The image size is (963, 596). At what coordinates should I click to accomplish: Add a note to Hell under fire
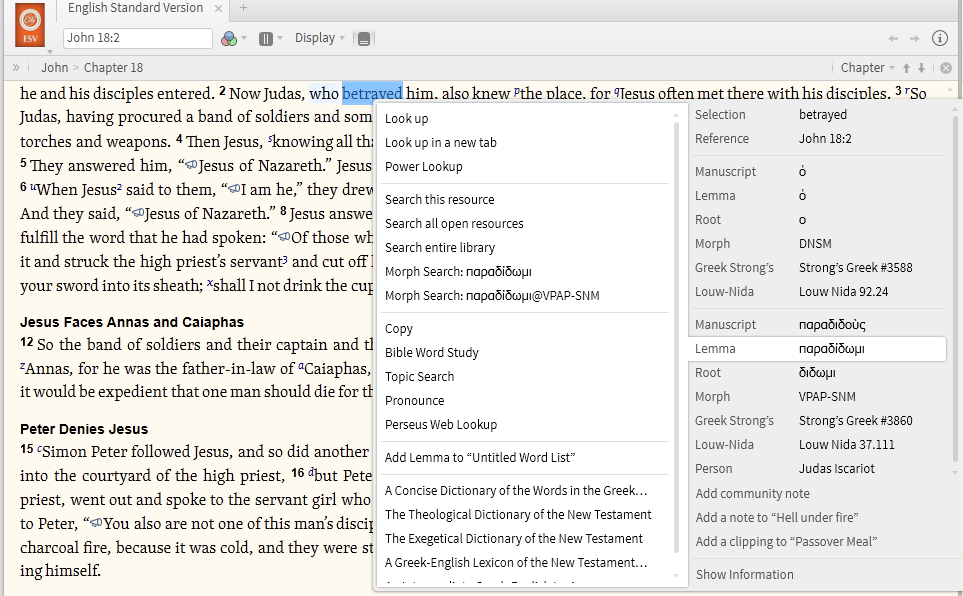[x=777, y=518]
